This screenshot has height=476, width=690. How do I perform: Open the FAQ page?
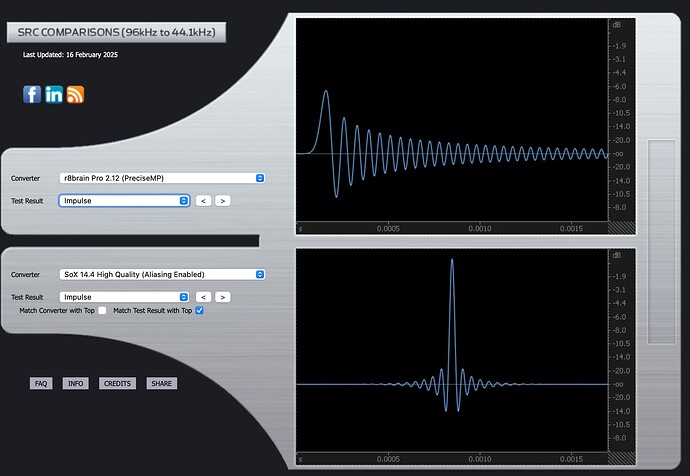point(41,384)
